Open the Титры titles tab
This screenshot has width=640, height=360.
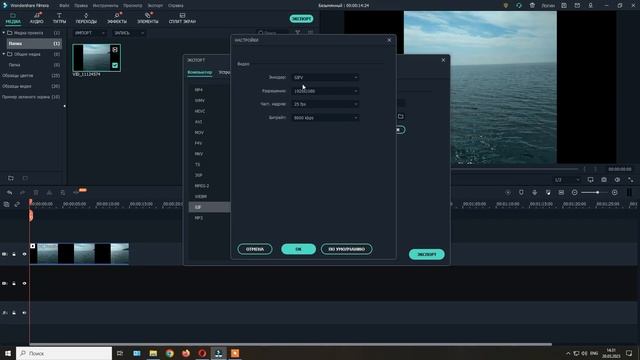[x=59, y=18]
